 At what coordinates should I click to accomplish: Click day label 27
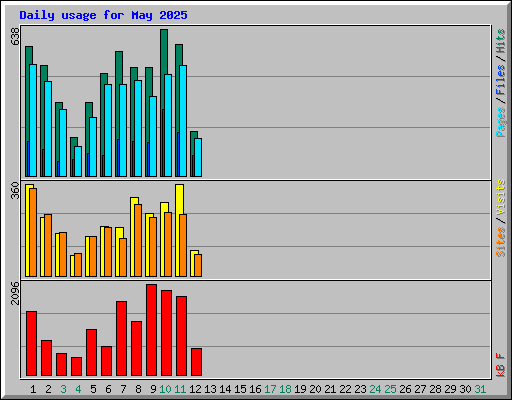(x=420, y=389)
